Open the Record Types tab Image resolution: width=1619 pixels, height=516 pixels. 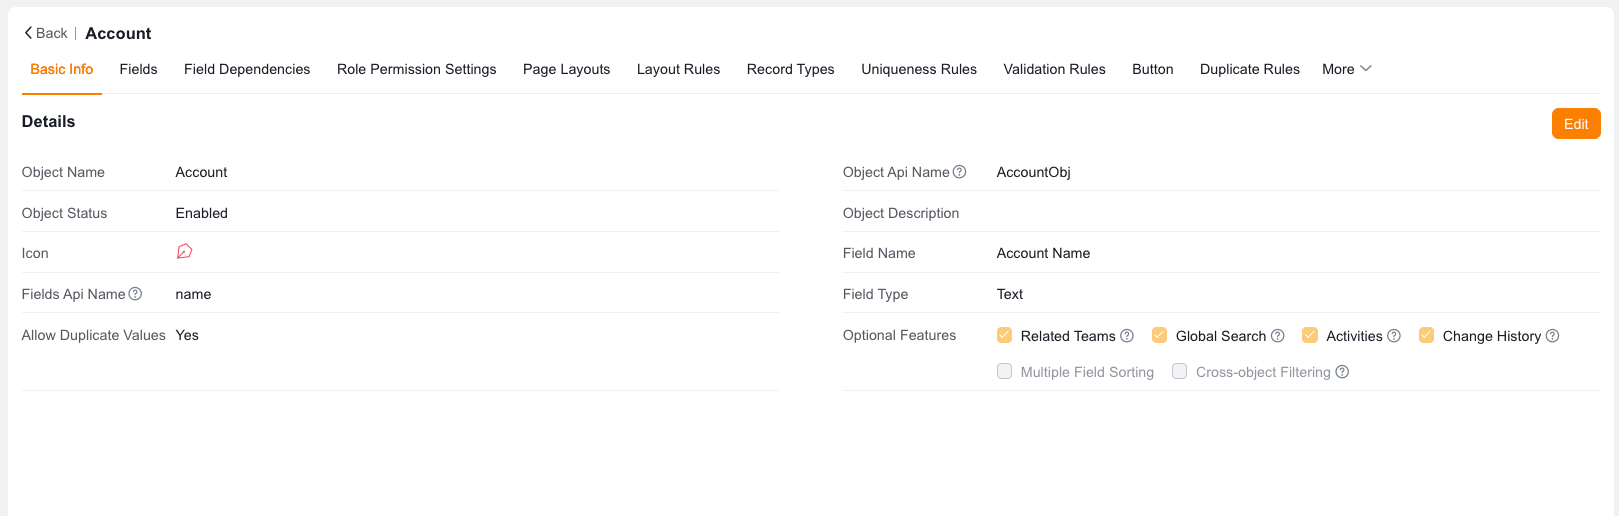coord(791,69)
